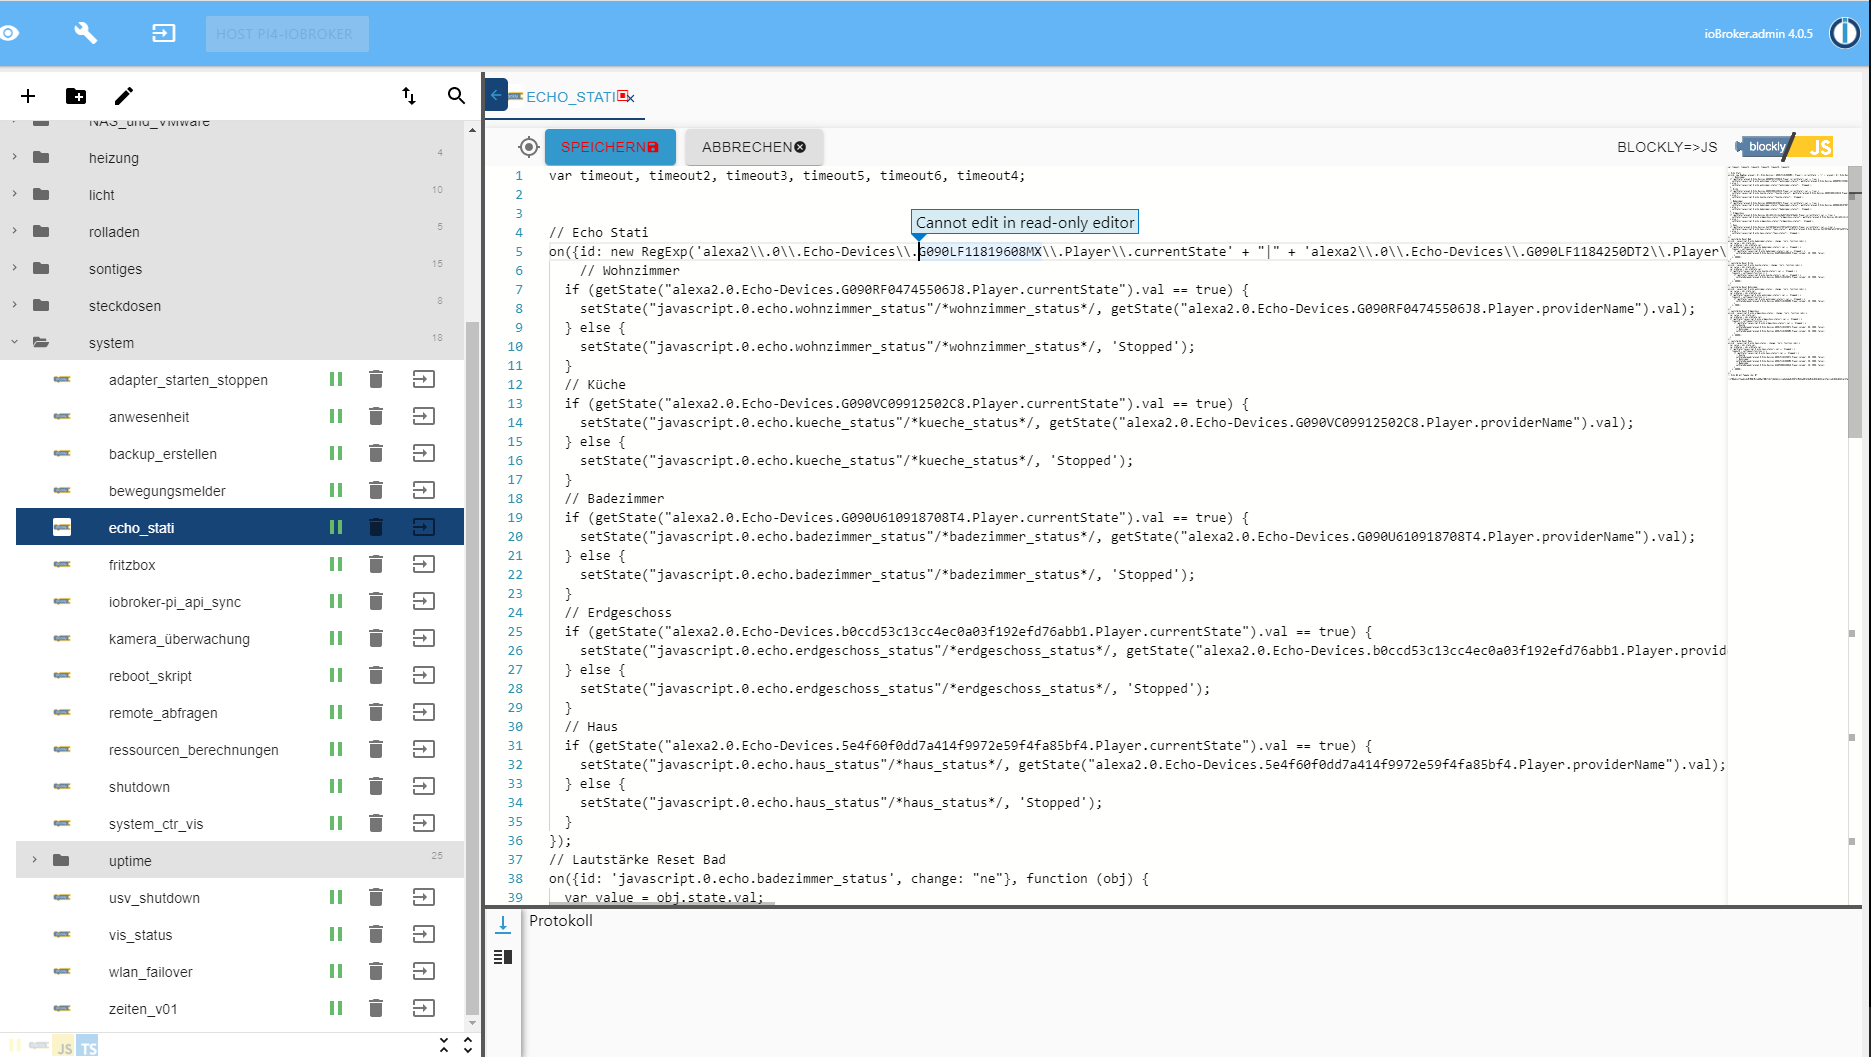Pause the anwesenheit script
Viewport: 1871px width, 1057px height.
point(336,416)
